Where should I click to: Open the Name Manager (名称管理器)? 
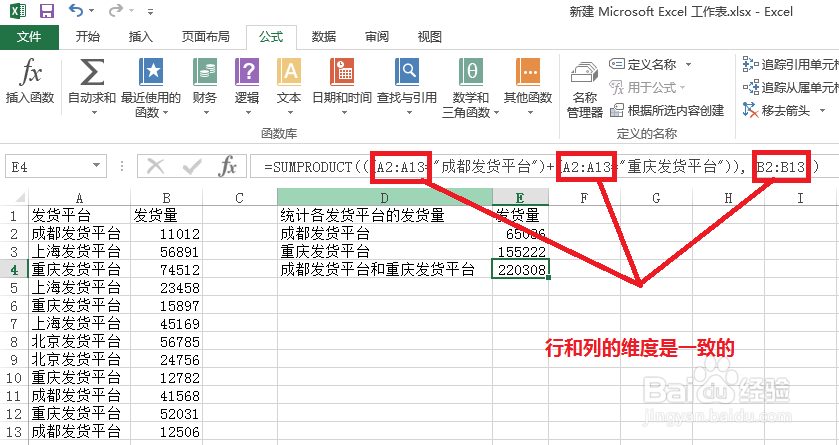point(584,89)
